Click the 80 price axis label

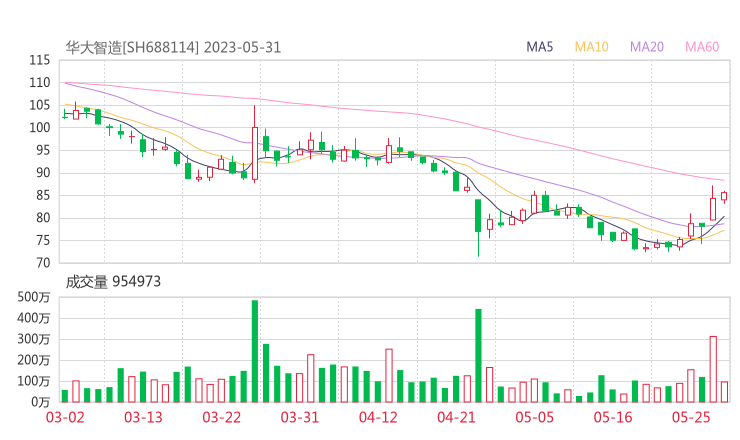pyautogui.click(x=43, y=218)
